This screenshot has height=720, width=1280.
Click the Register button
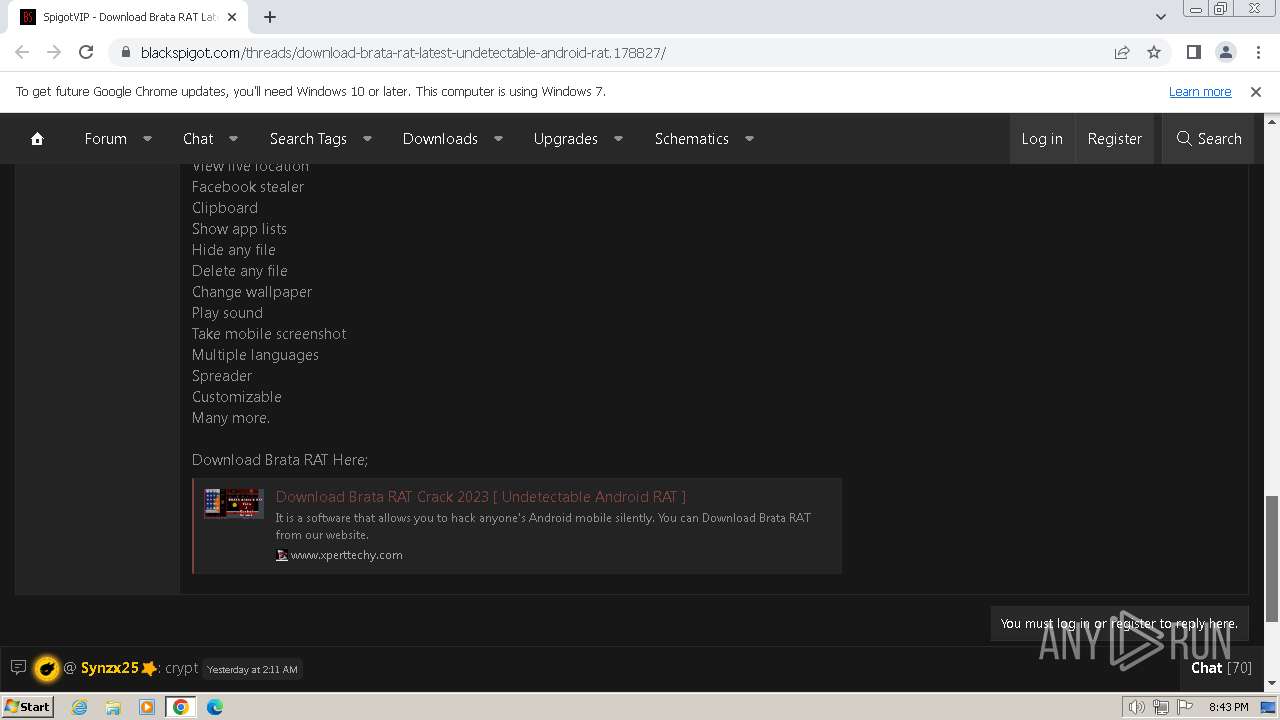1114,139
